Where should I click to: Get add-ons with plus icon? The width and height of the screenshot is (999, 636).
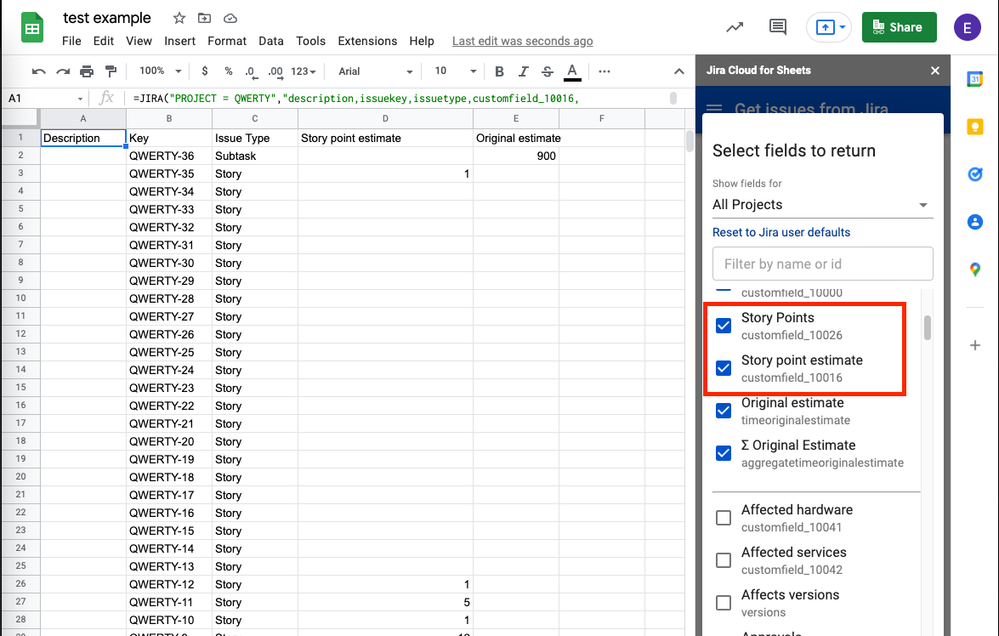point(975,345)
